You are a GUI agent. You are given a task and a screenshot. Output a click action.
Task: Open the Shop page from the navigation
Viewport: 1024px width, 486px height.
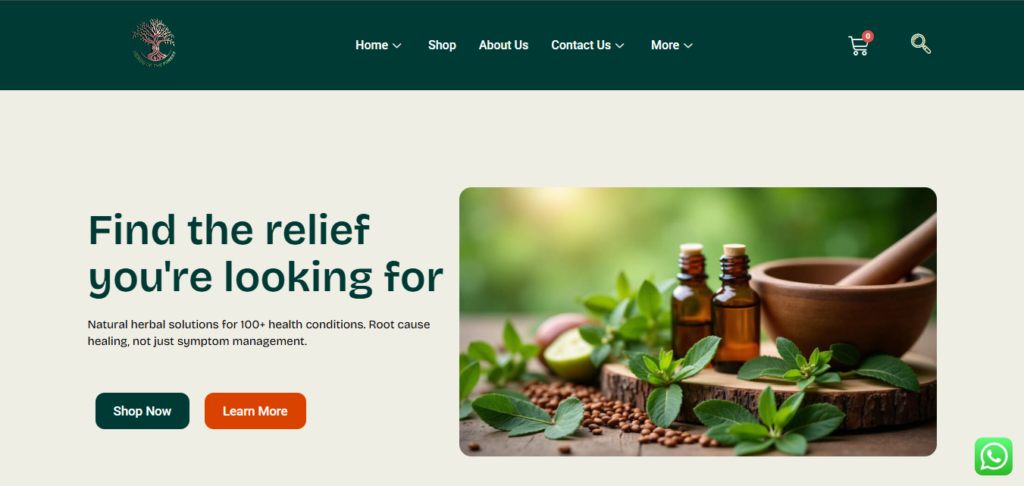442,45
